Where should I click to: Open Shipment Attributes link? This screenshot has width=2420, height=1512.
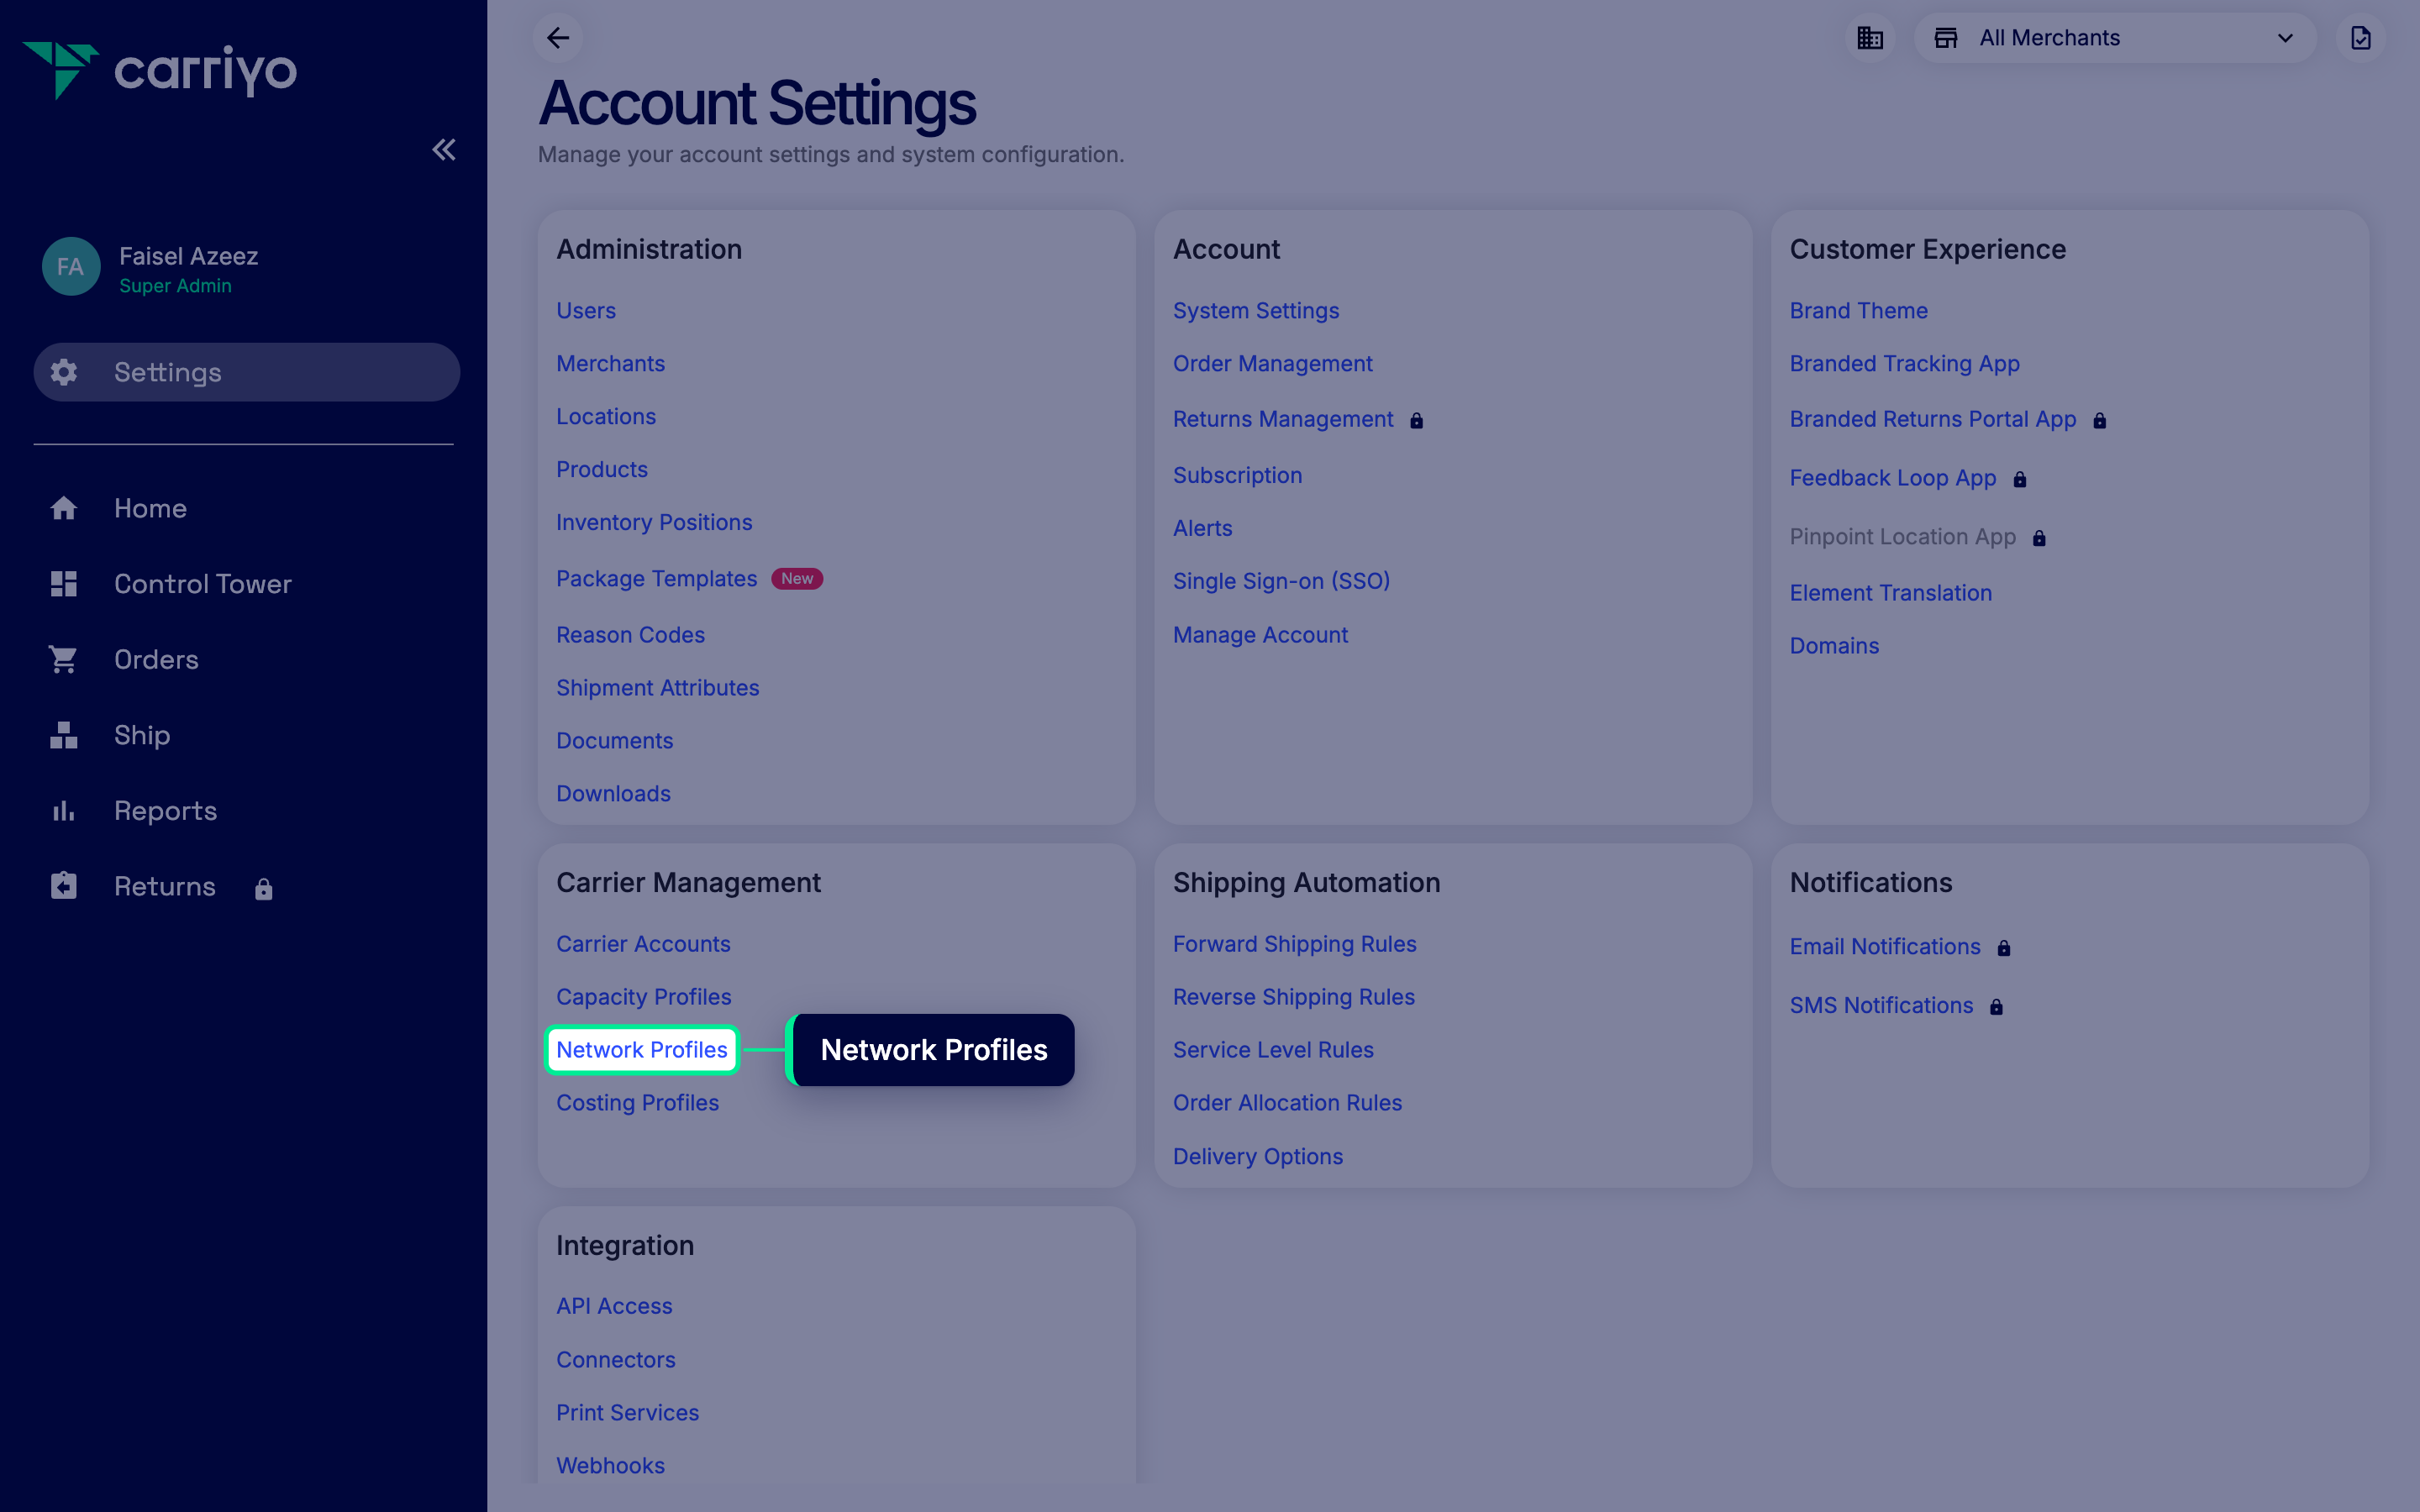657,687
